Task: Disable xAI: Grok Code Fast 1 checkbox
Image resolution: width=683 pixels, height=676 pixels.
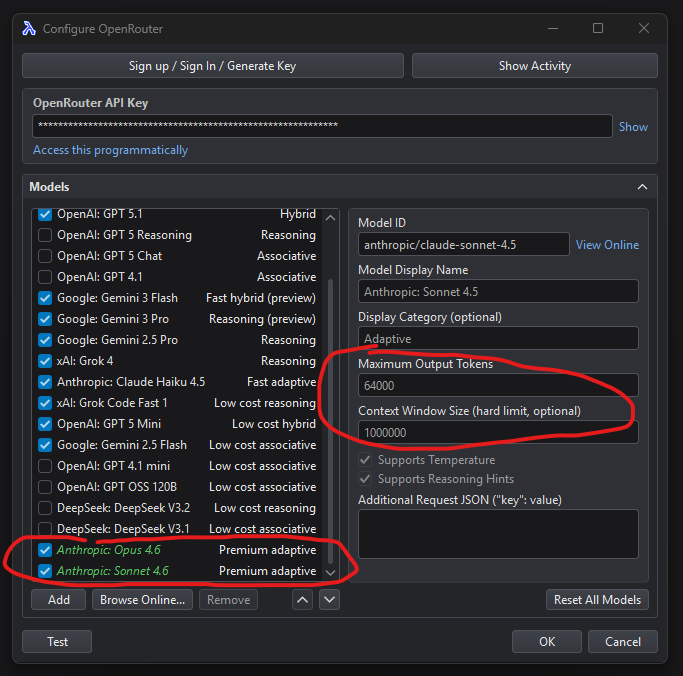Action: (x=45, y=403)
